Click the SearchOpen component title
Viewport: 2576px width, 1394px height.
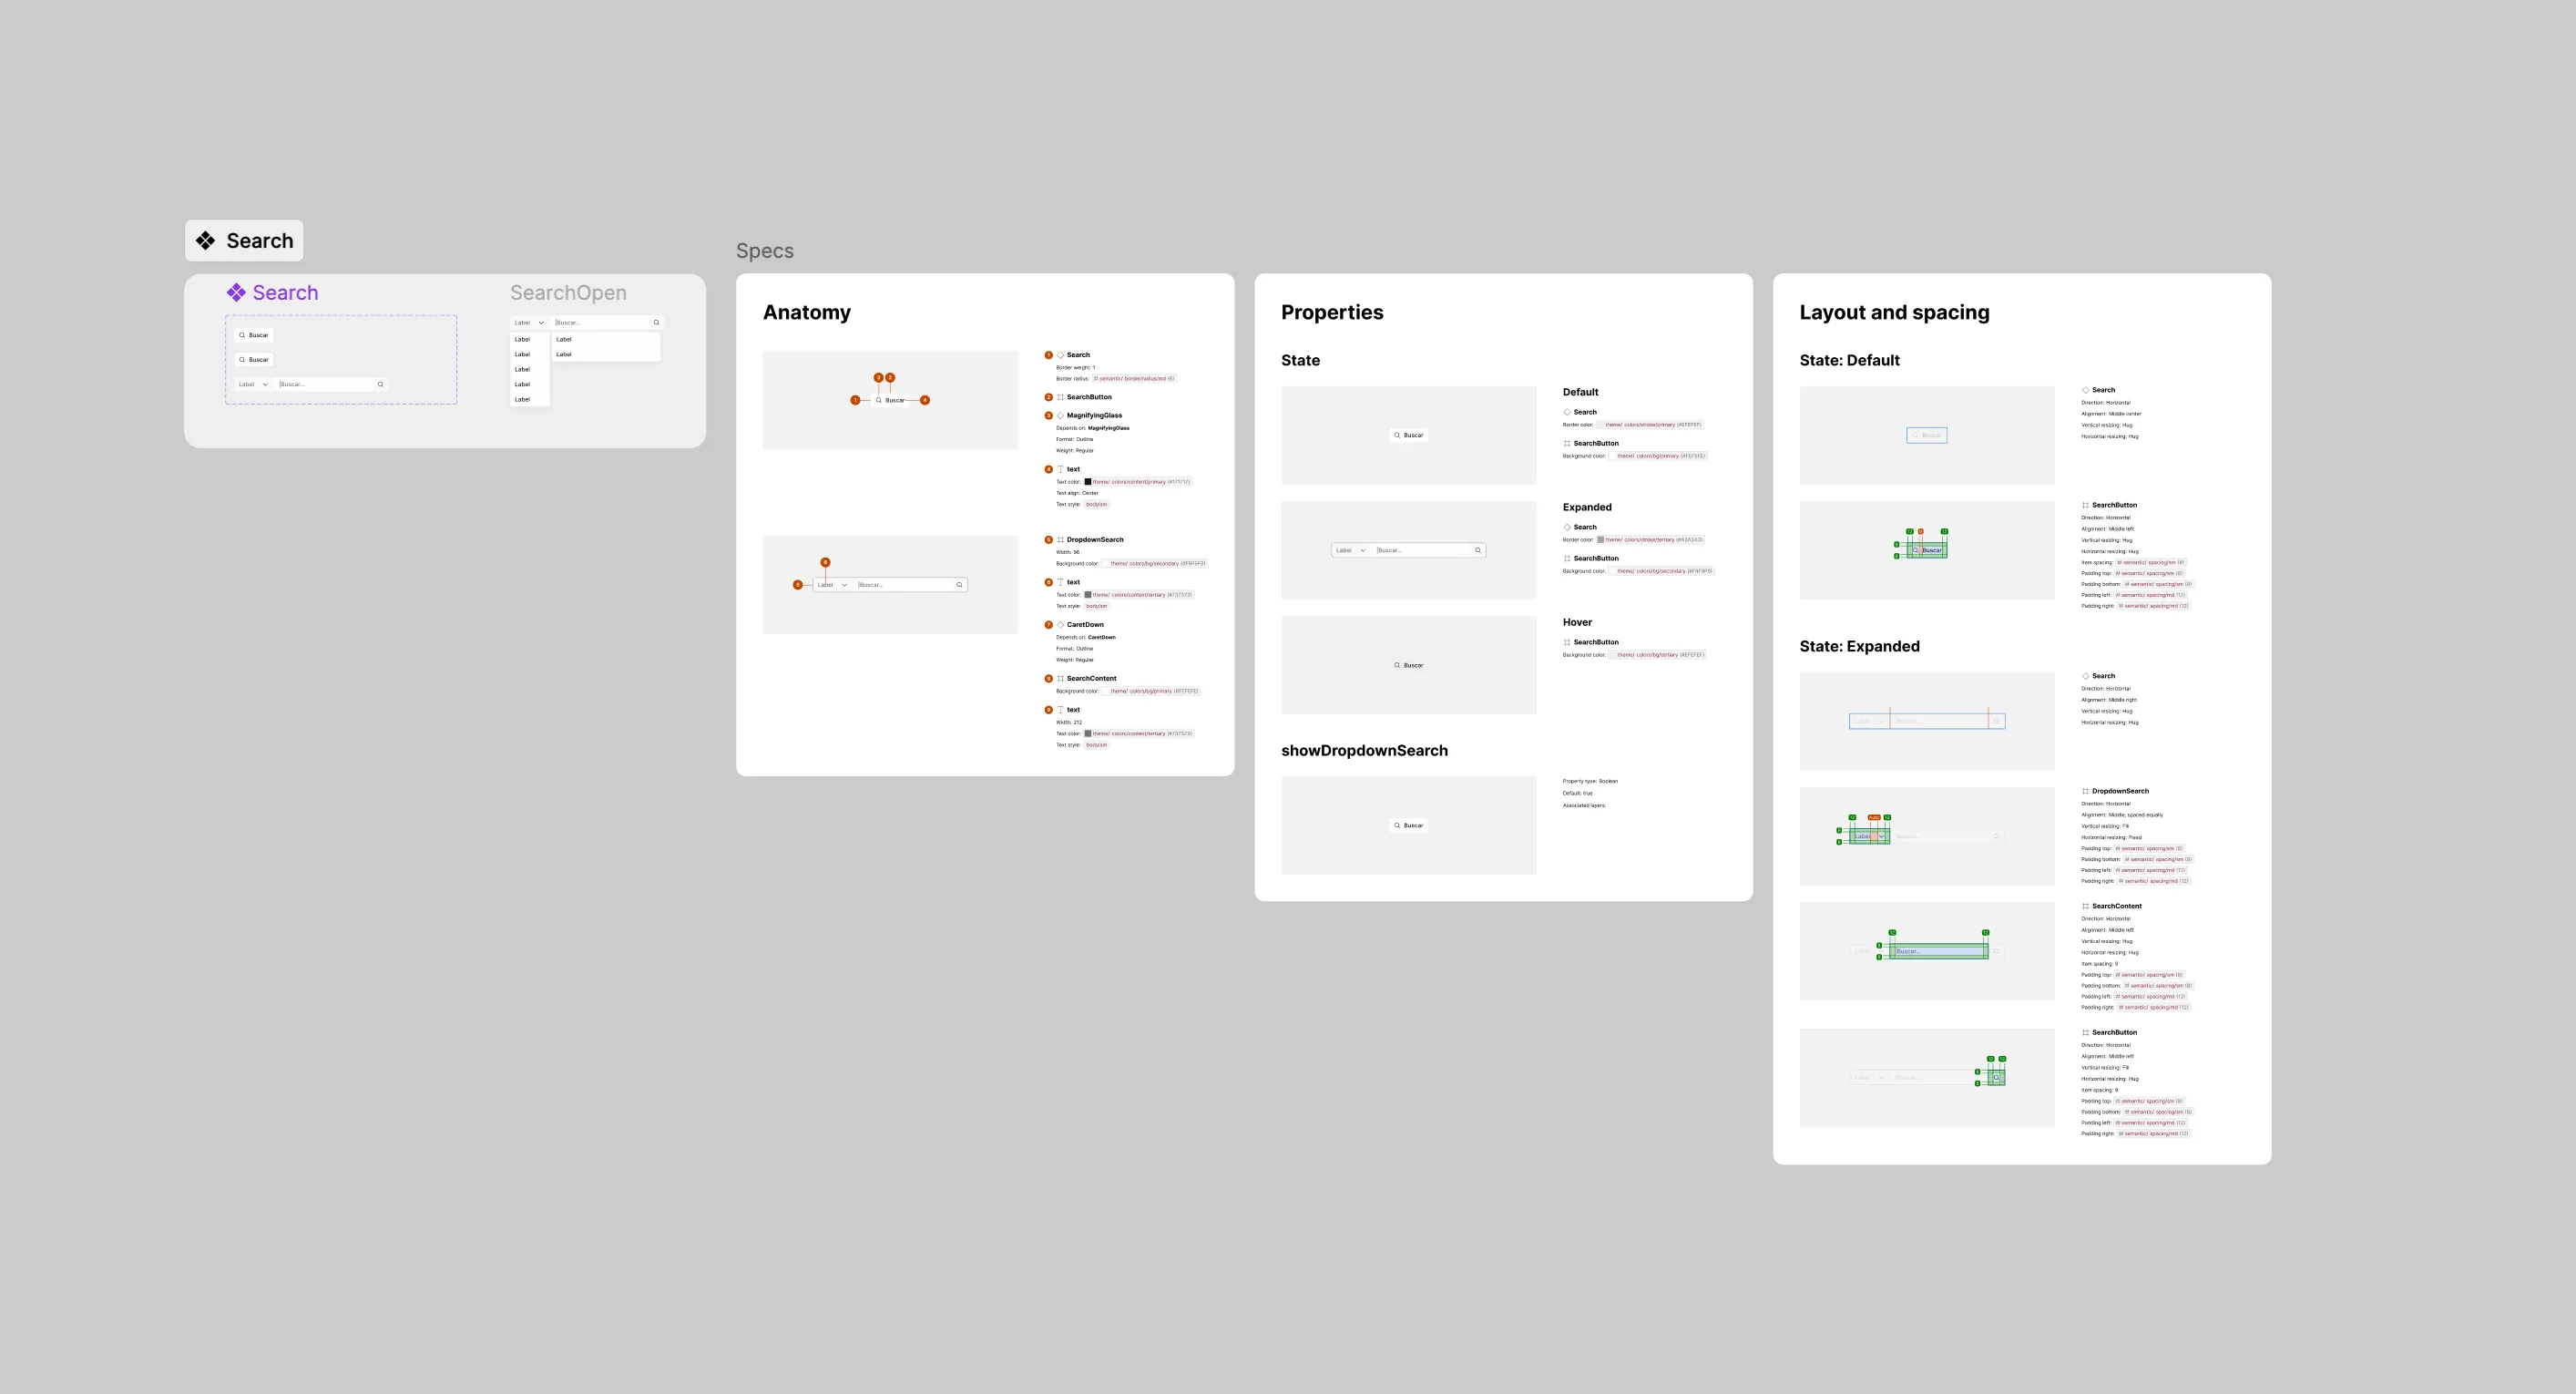568,292
